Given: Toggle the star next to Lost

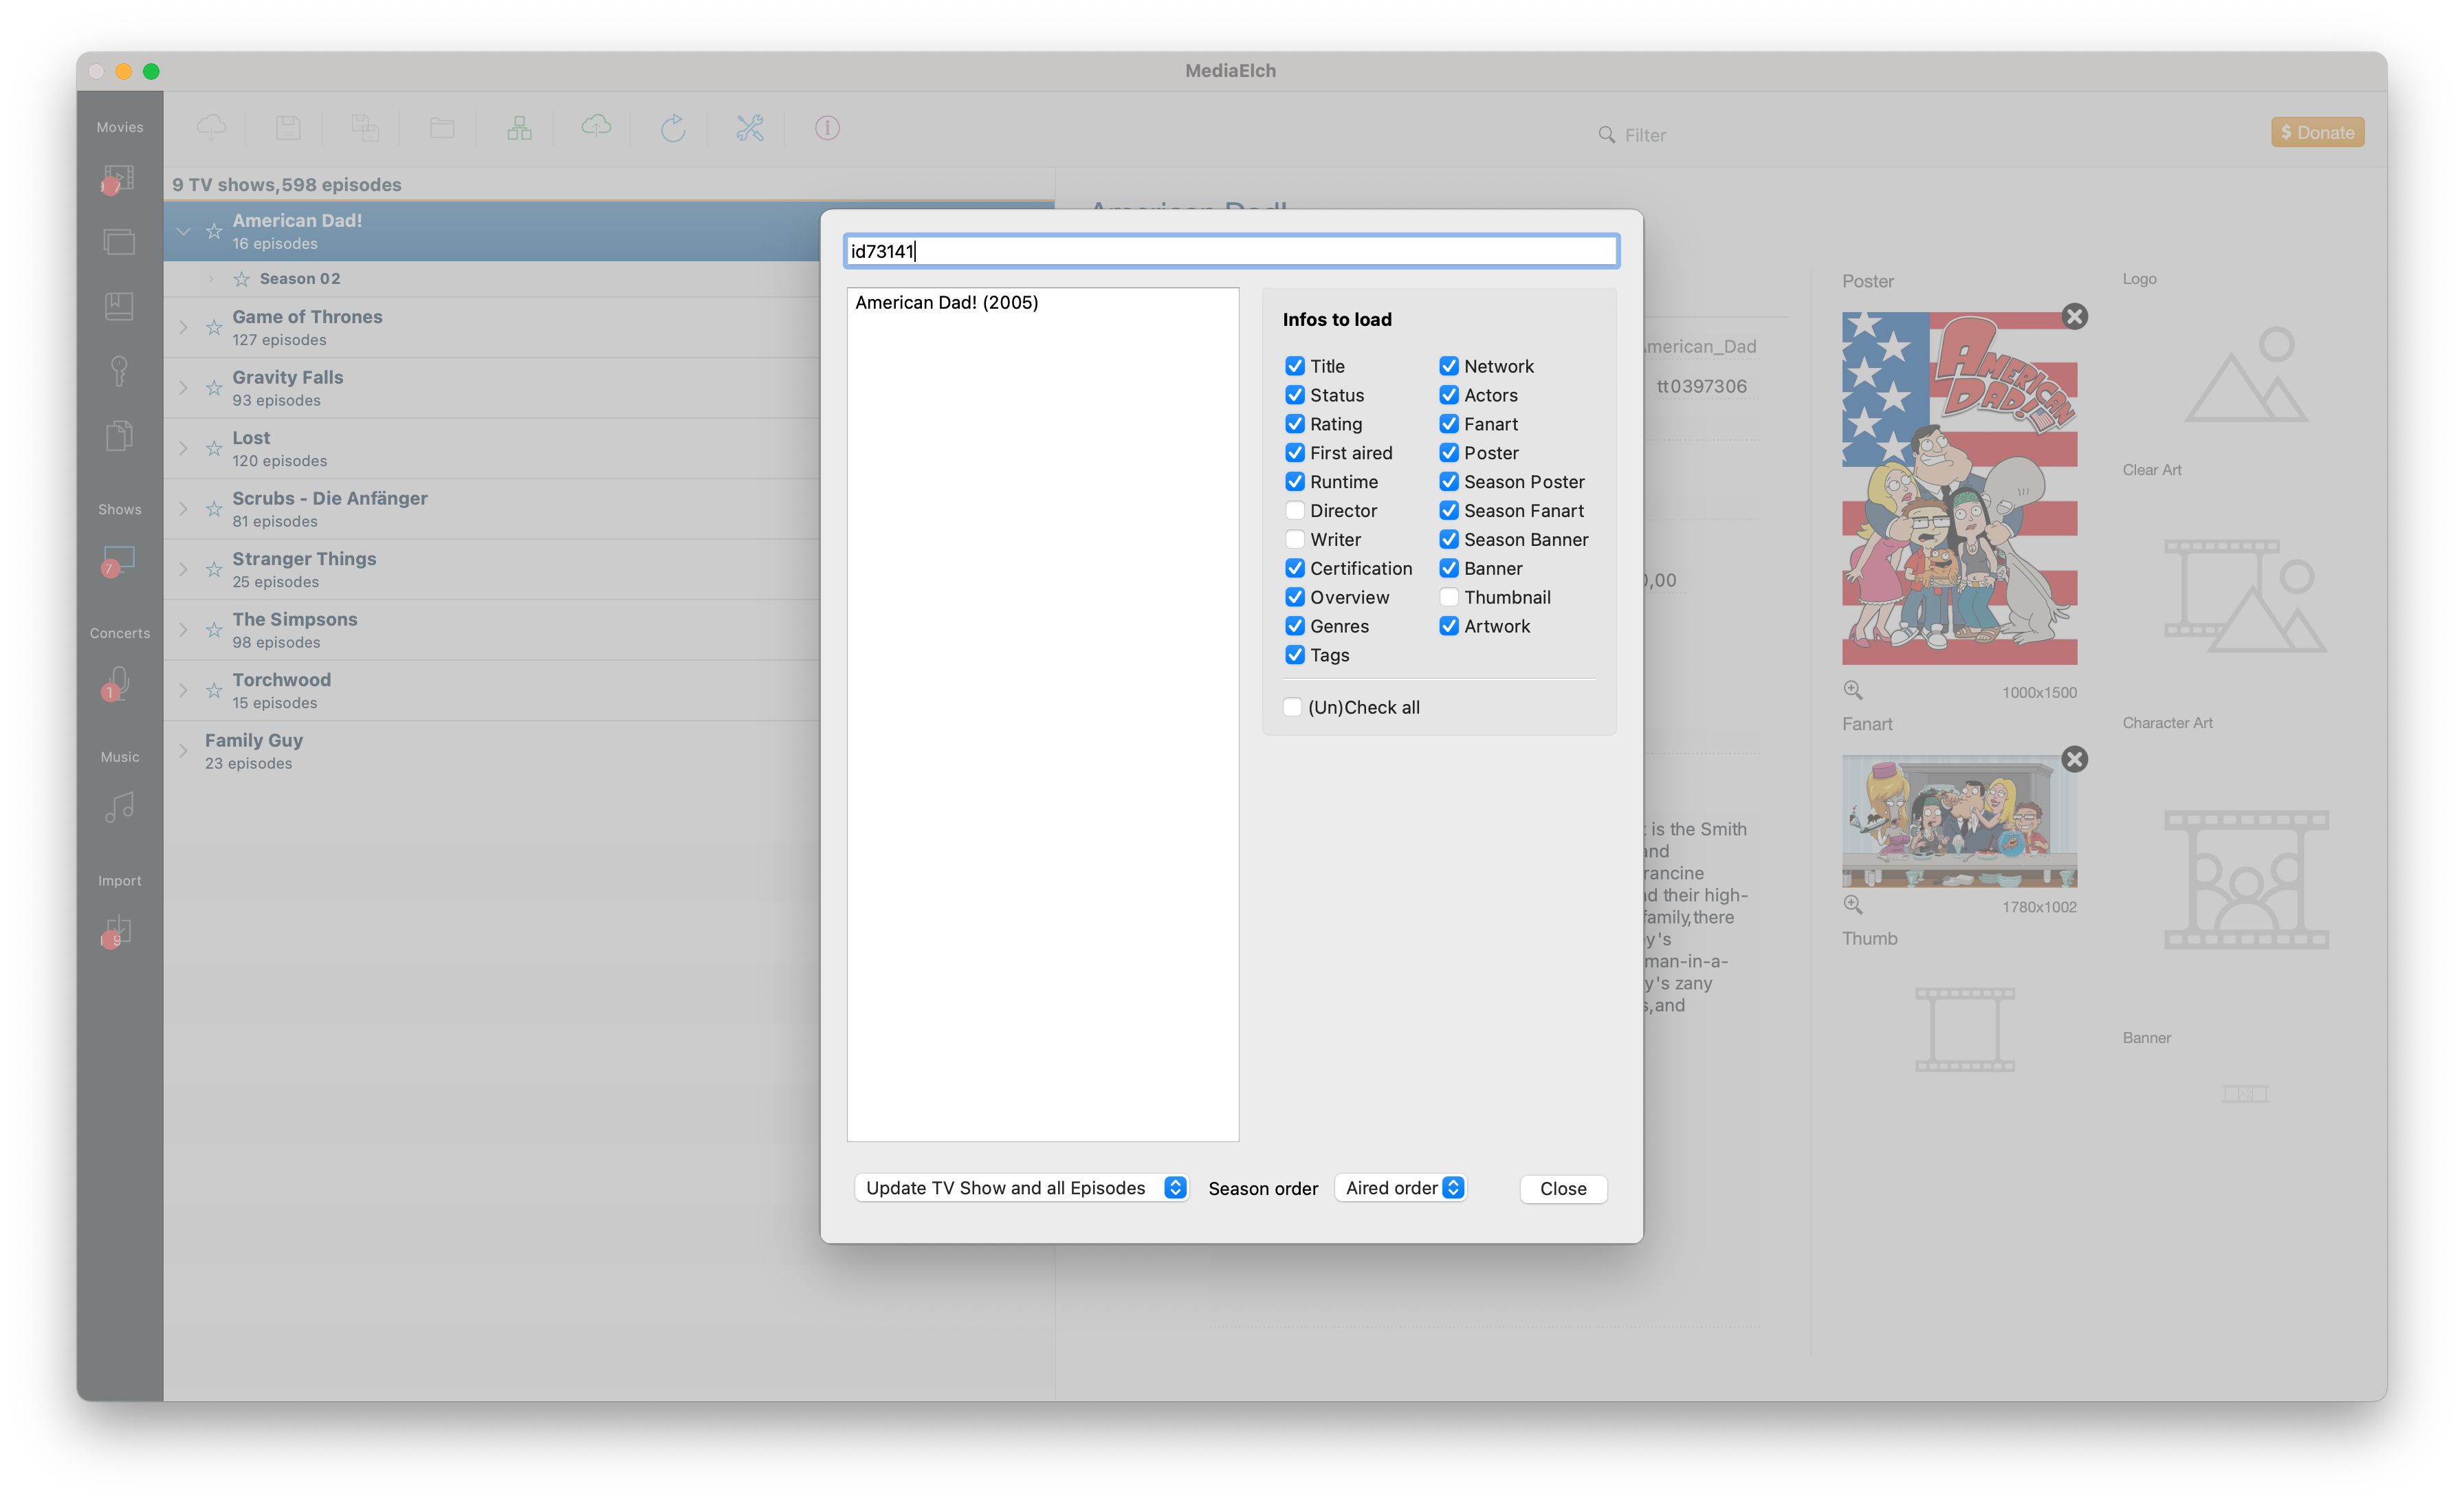Looking at the screenshot, I should [213, 448].
